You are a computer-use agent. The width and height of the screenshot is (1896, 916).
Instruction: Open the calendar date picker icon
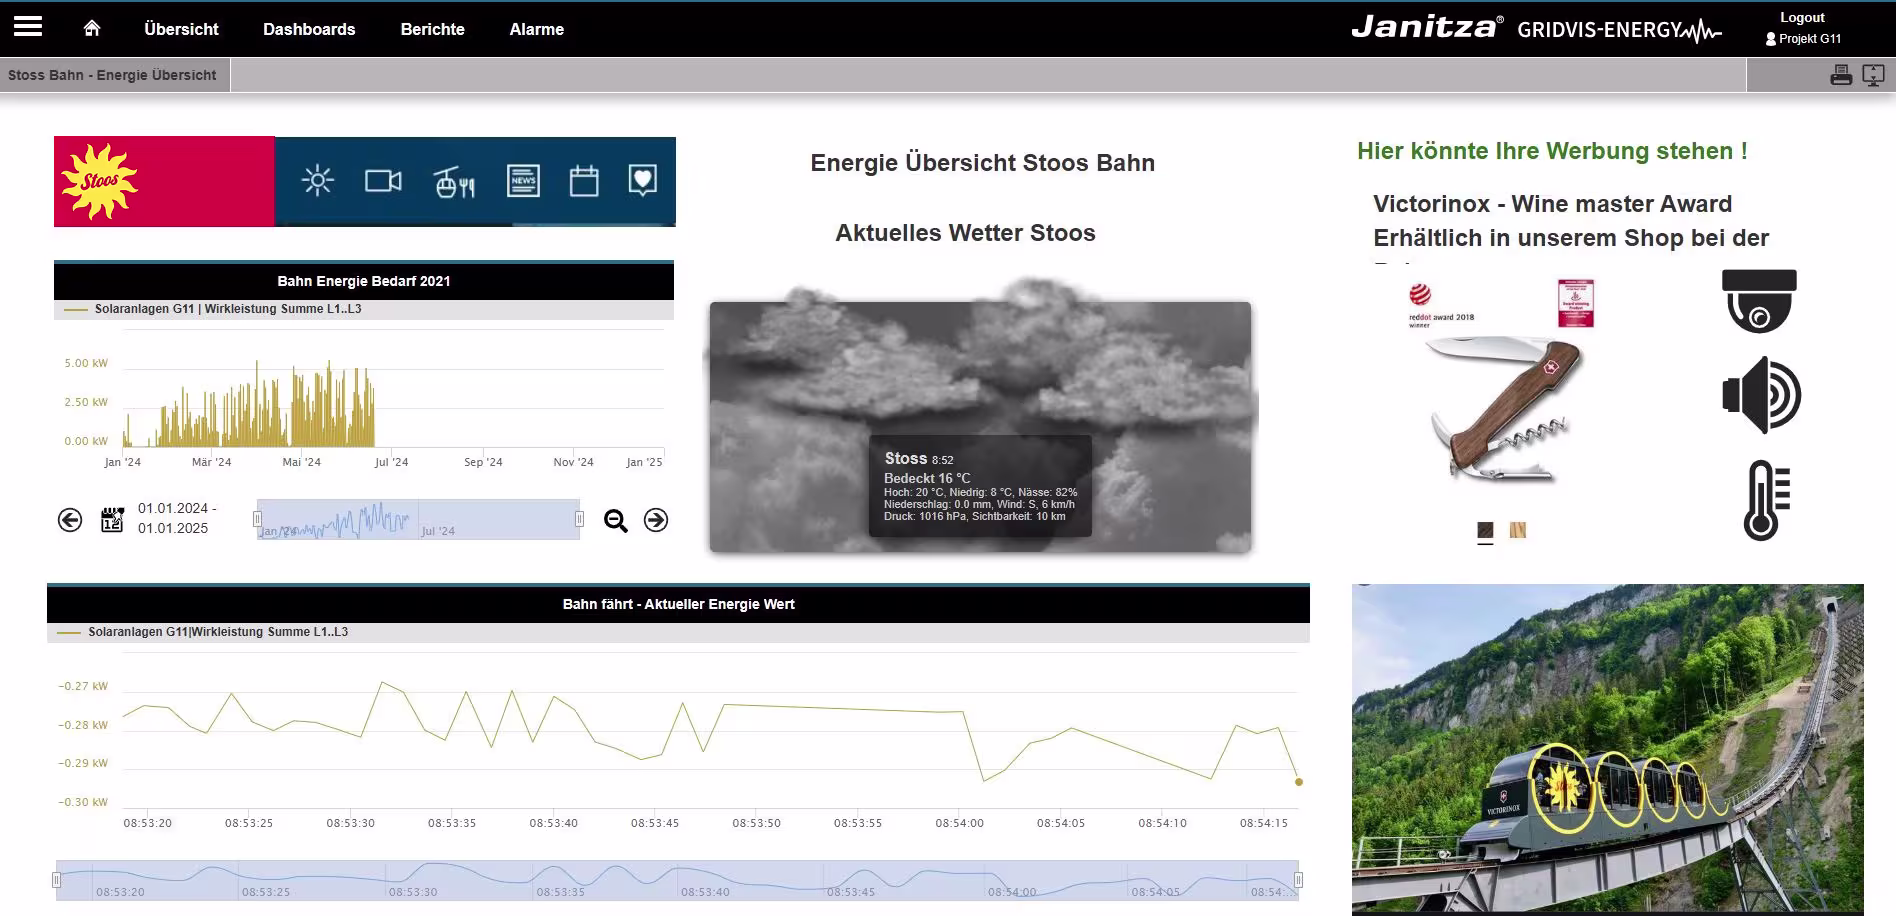tap(112, 520)
